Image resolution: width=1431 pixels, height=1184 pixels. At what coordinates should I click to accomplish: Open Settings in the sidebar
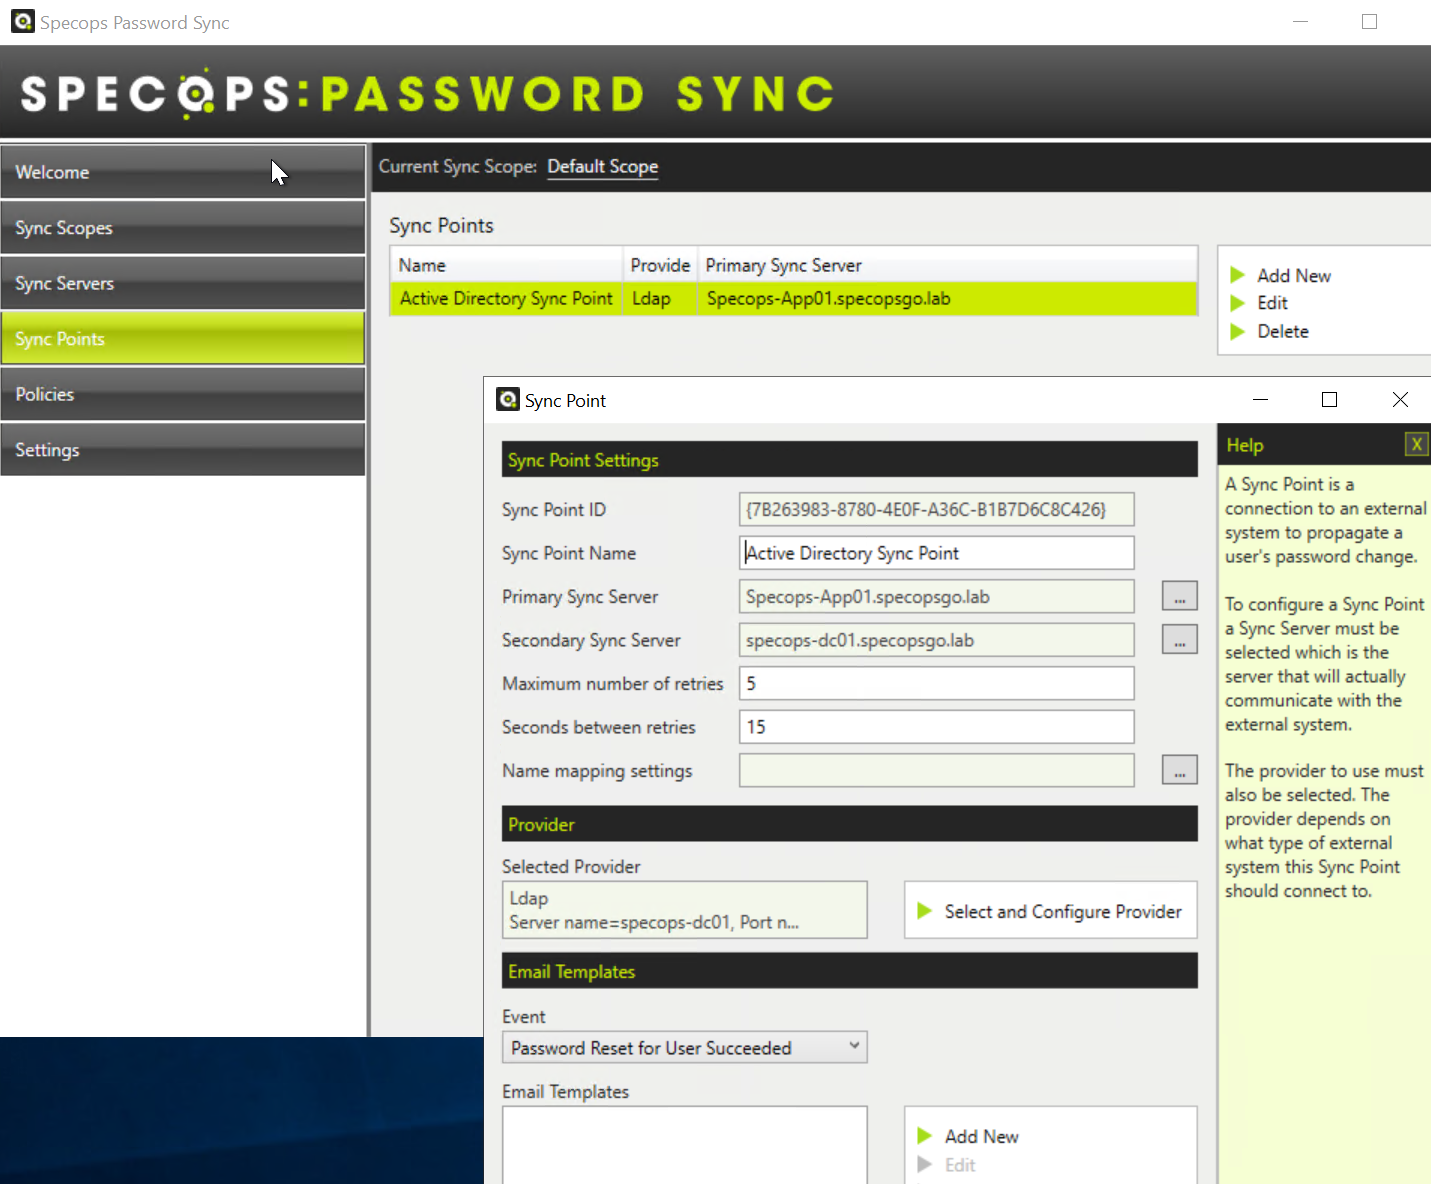click(x=183, y=450)
